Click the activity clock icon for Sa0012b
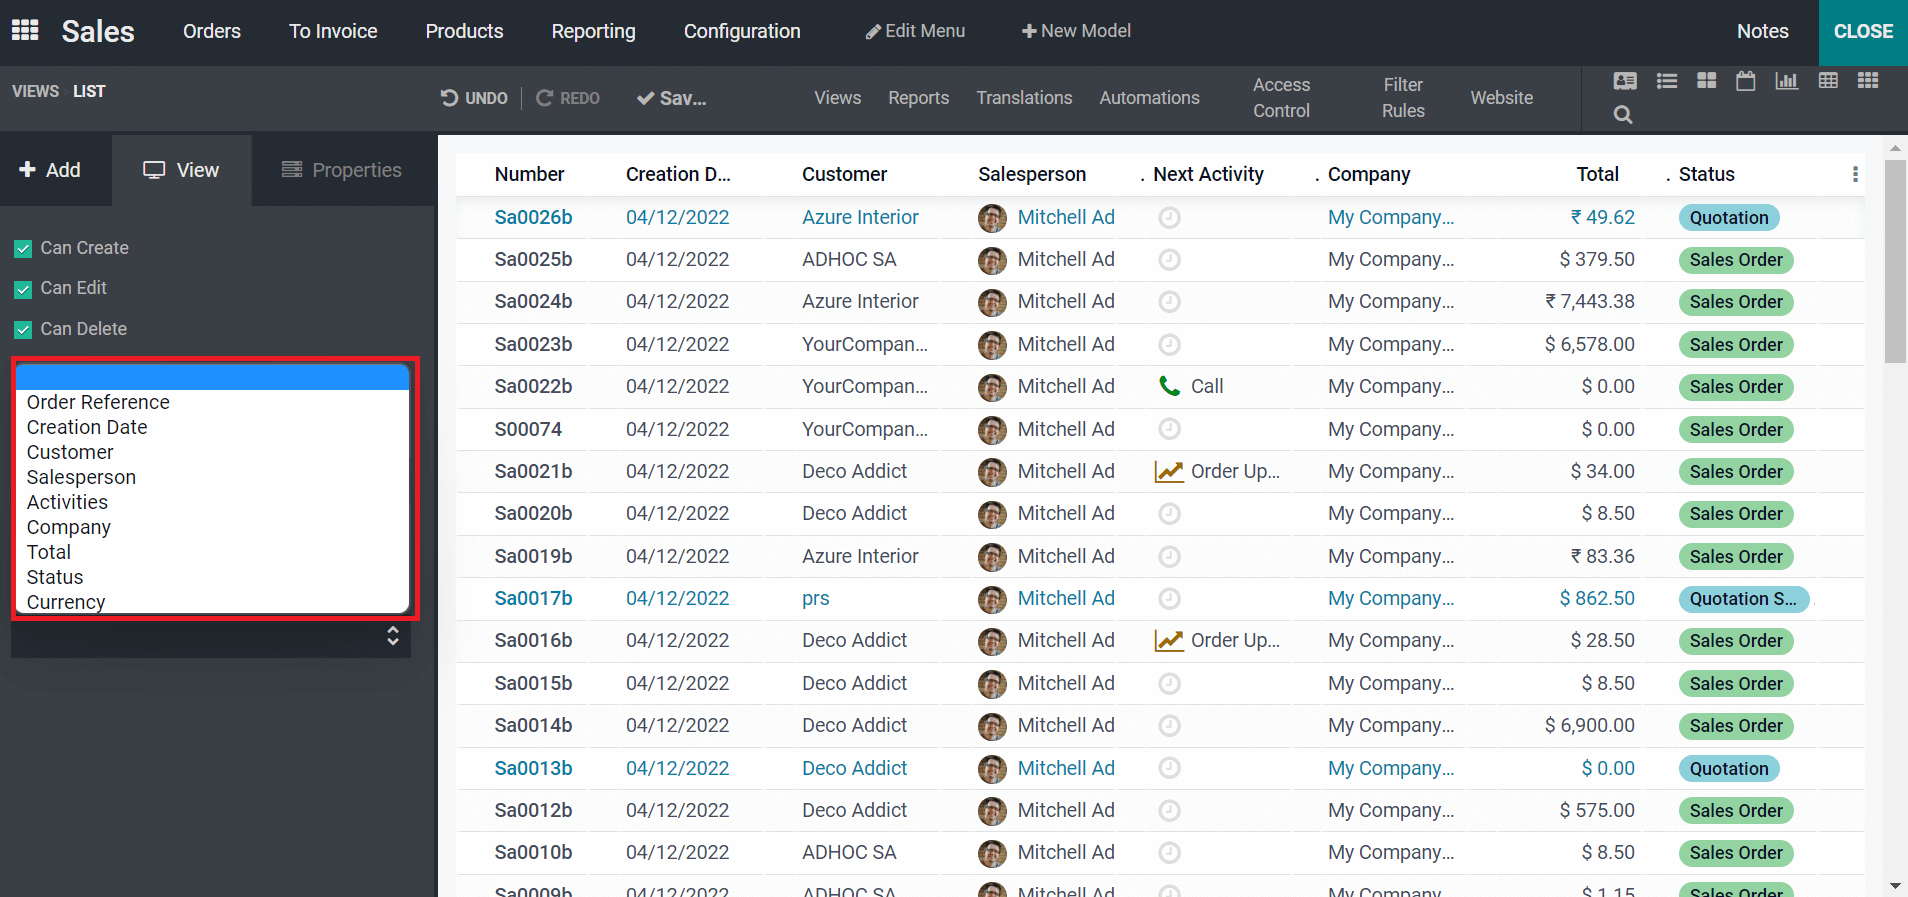 (x=1169, y=810)
